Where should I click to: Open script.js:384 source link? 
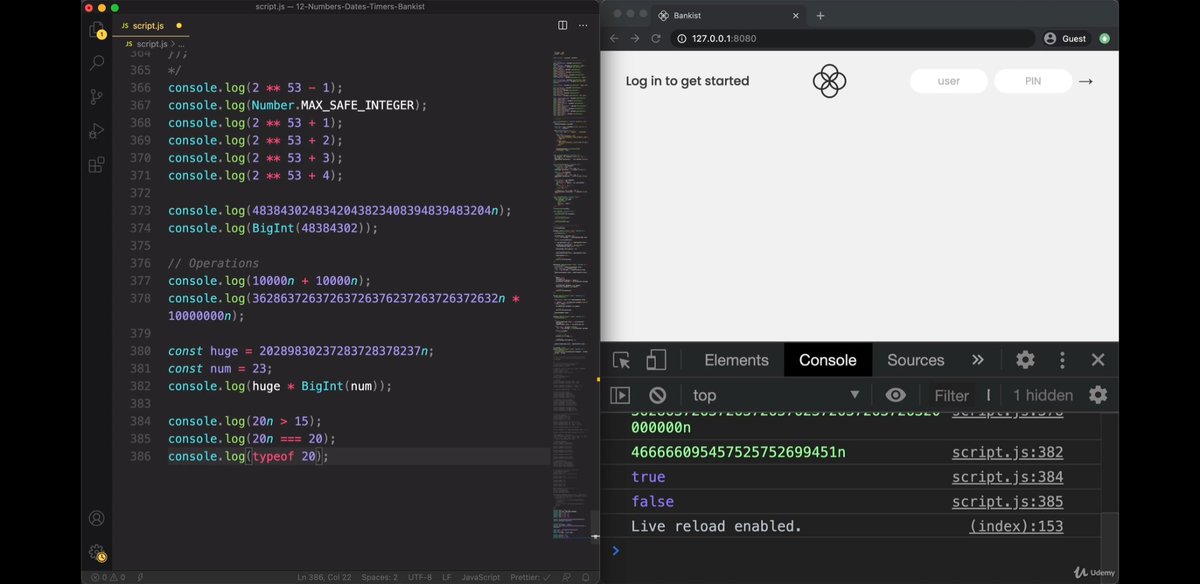click(x=1007, y=477)
